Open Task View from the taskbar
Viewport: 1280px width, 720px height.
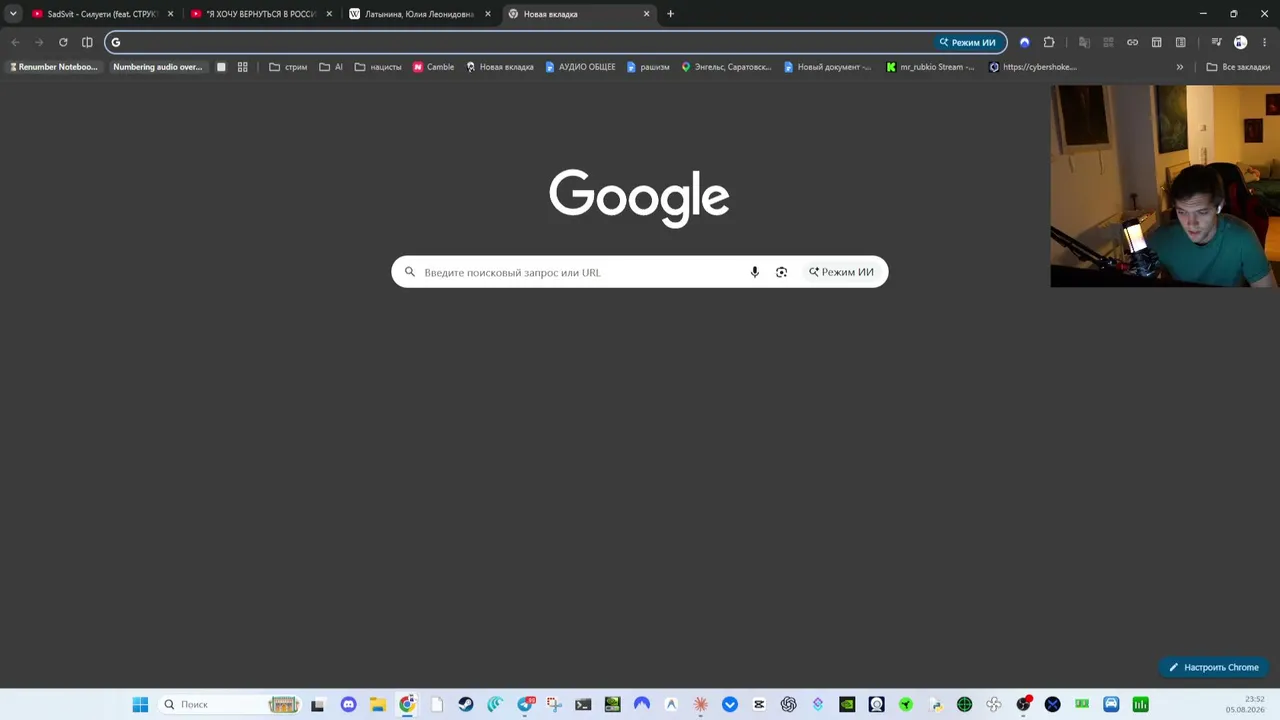tap(318, 705)
